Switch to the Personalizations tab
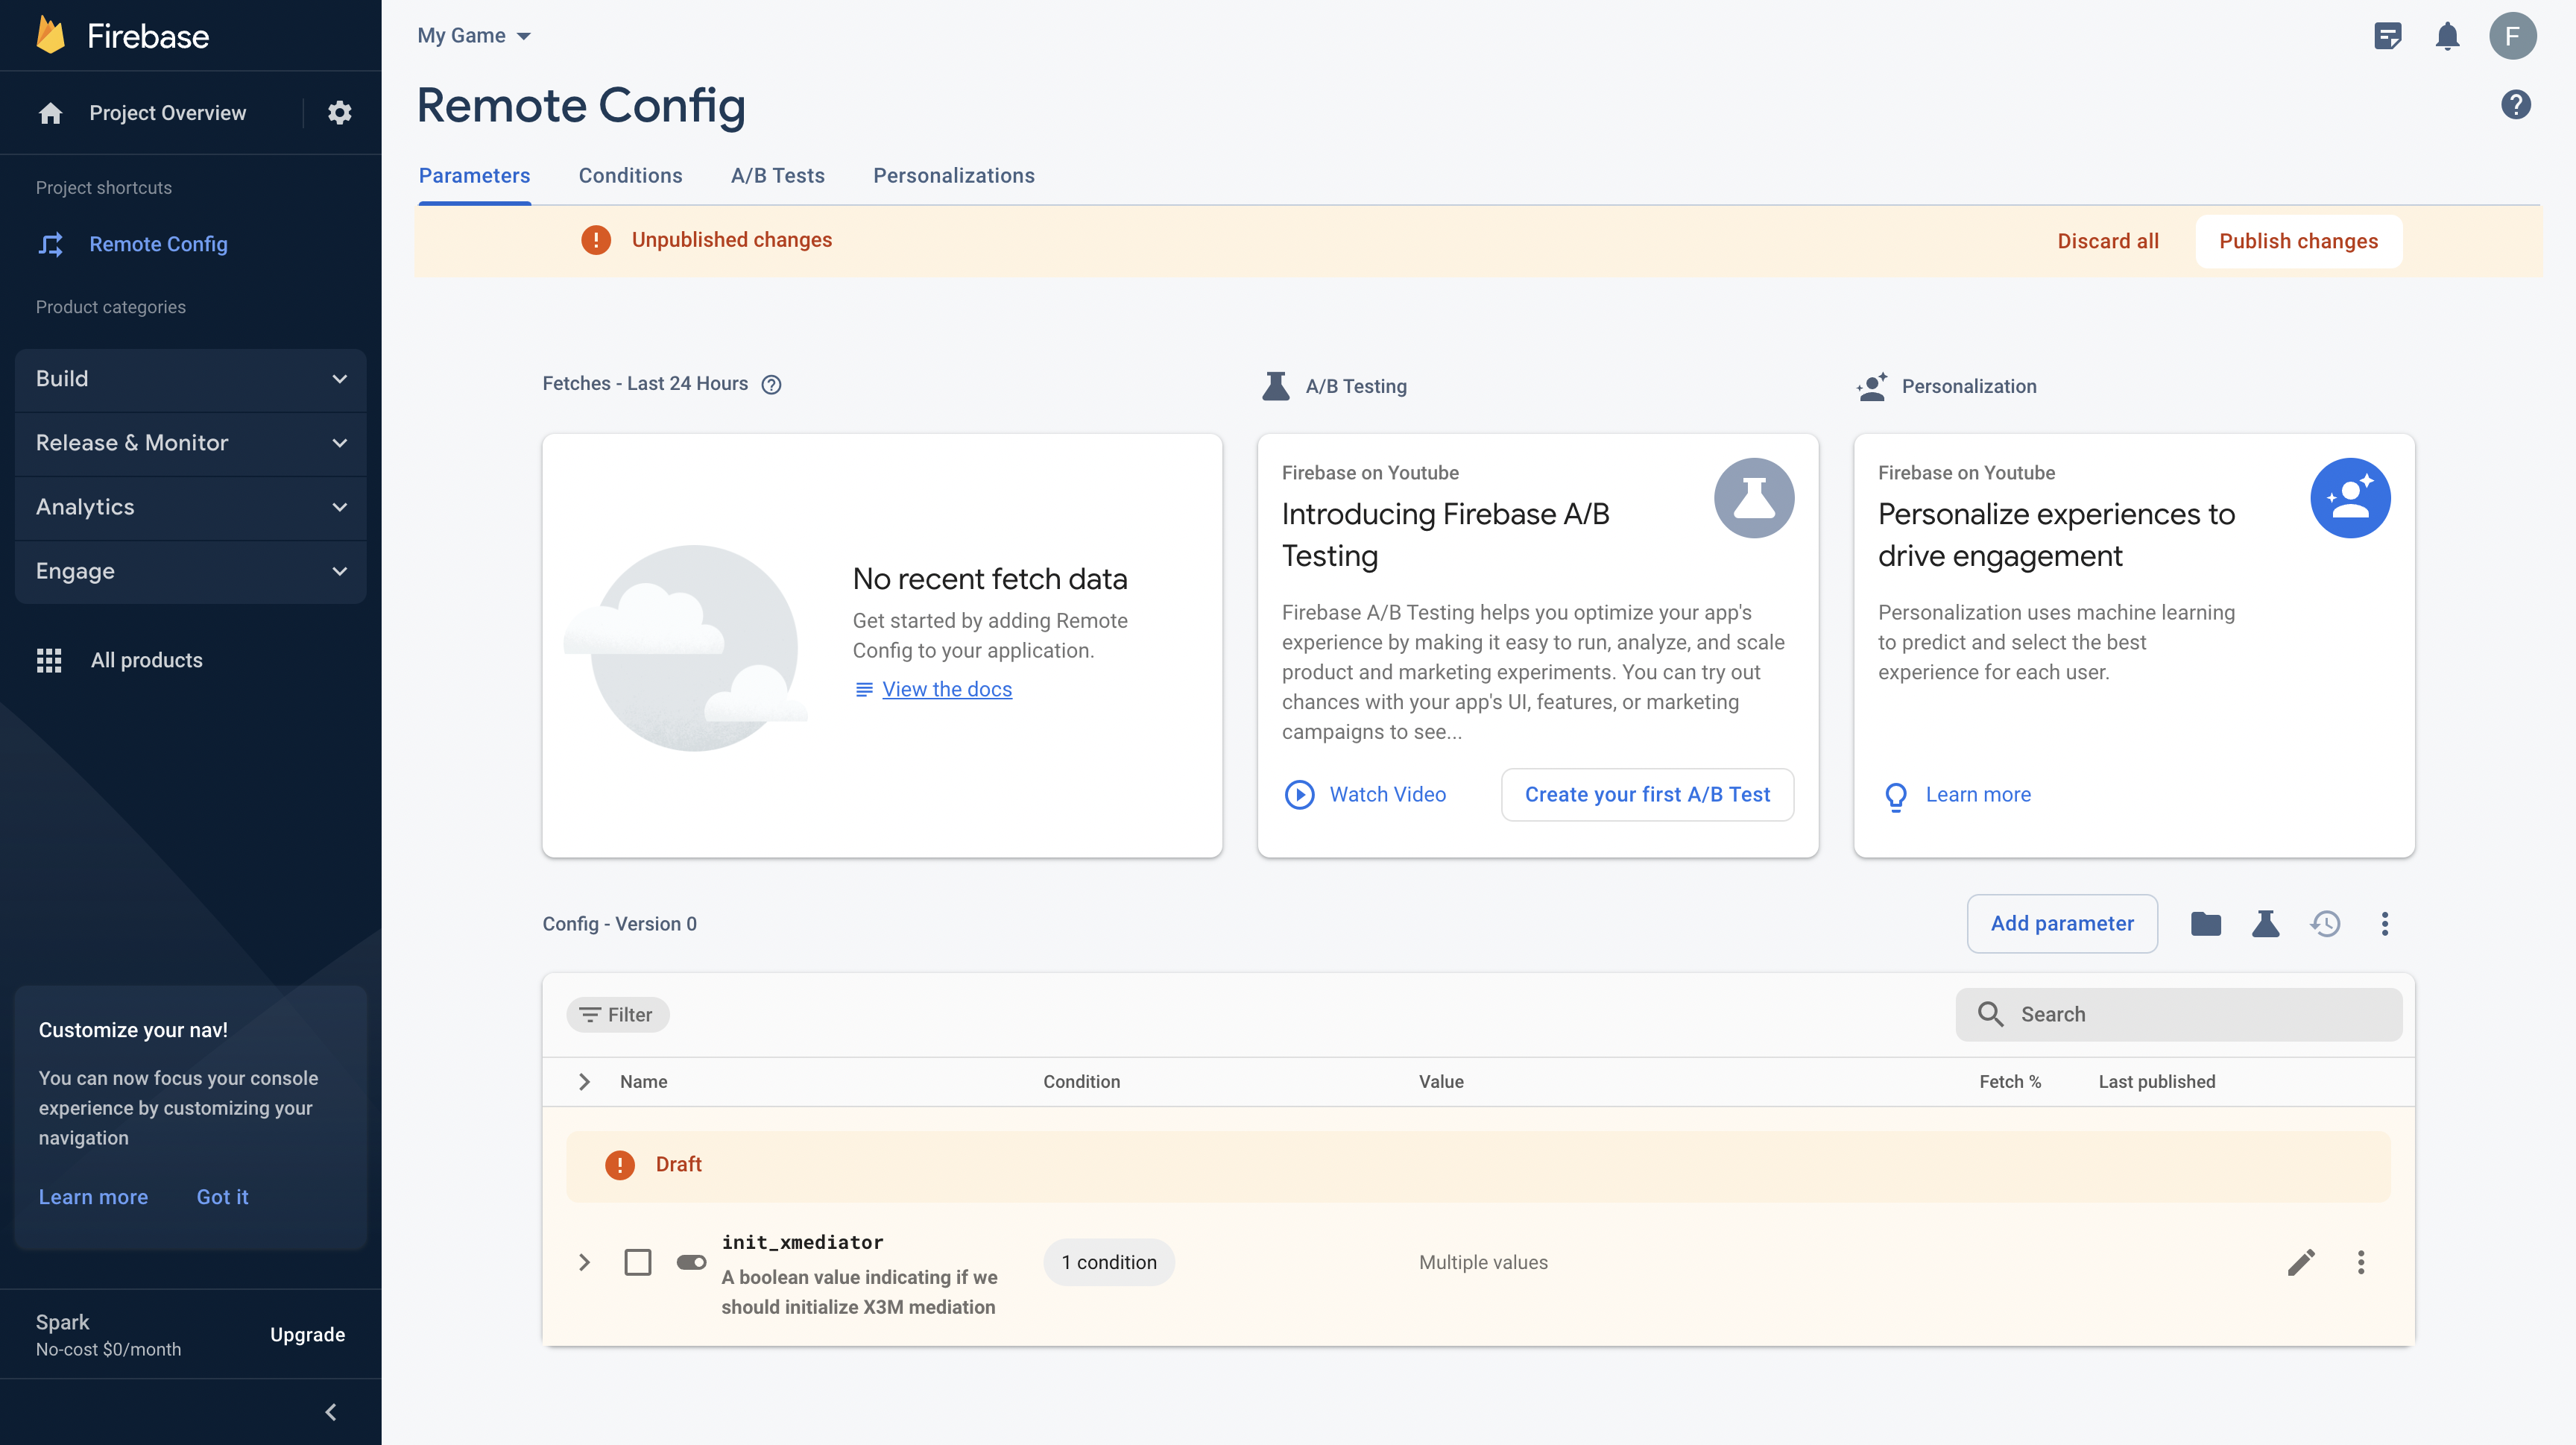The image size is (2576, 1445). (953, 176)
